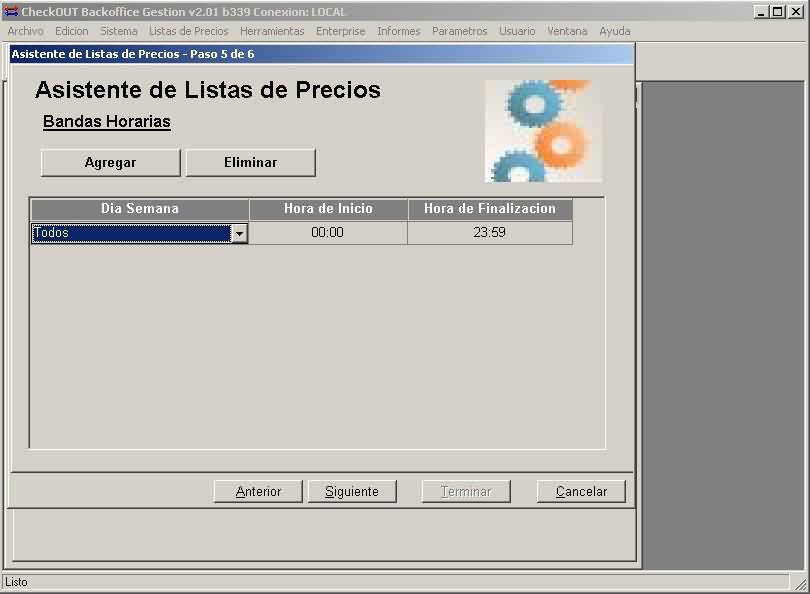Select the 00:00 start time cell
The width and height of the screenshot is (810, 594).
[328, 232]
